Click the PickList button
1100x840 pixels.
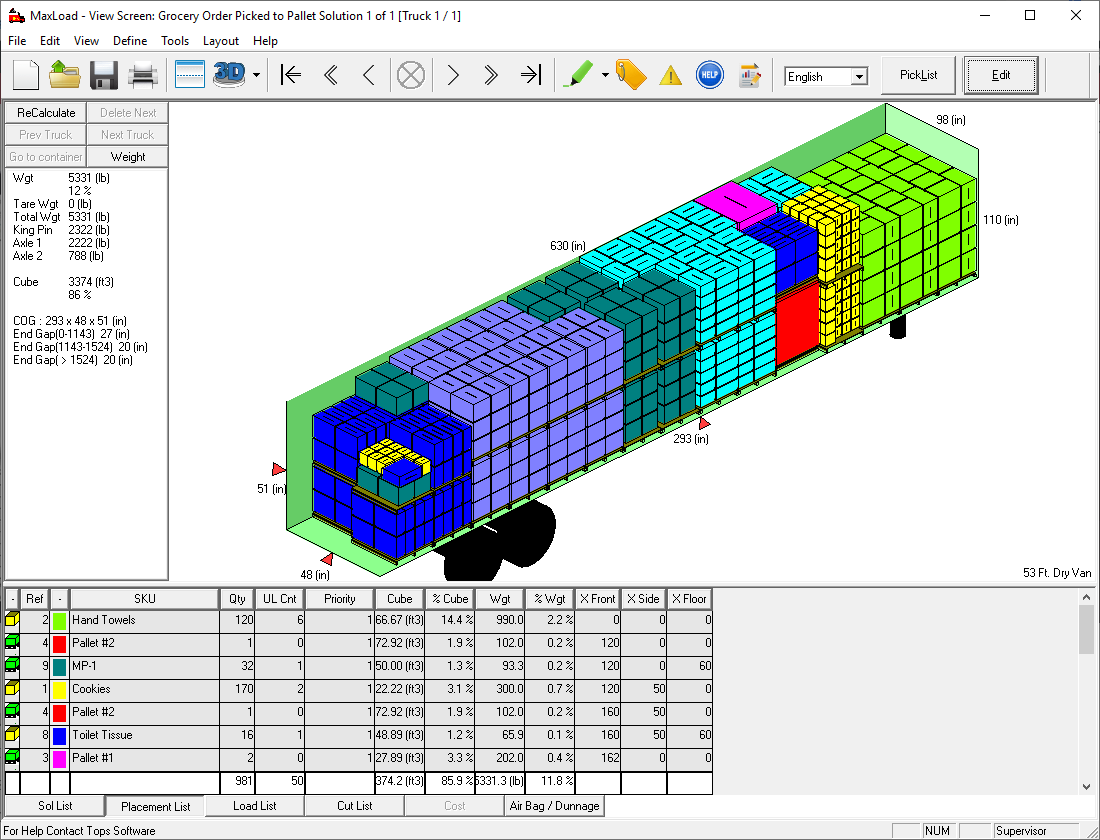tap(918, 75)
